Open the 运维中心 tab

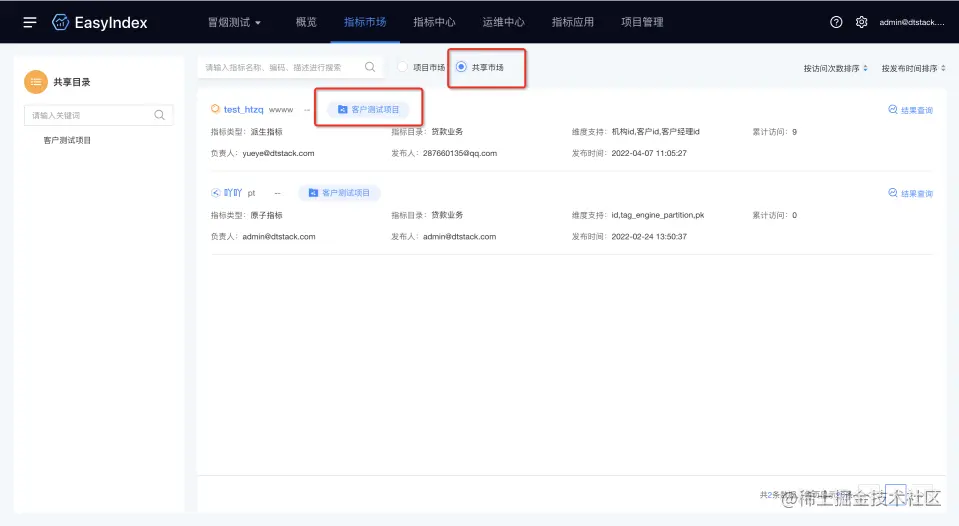tap(503, 22)
